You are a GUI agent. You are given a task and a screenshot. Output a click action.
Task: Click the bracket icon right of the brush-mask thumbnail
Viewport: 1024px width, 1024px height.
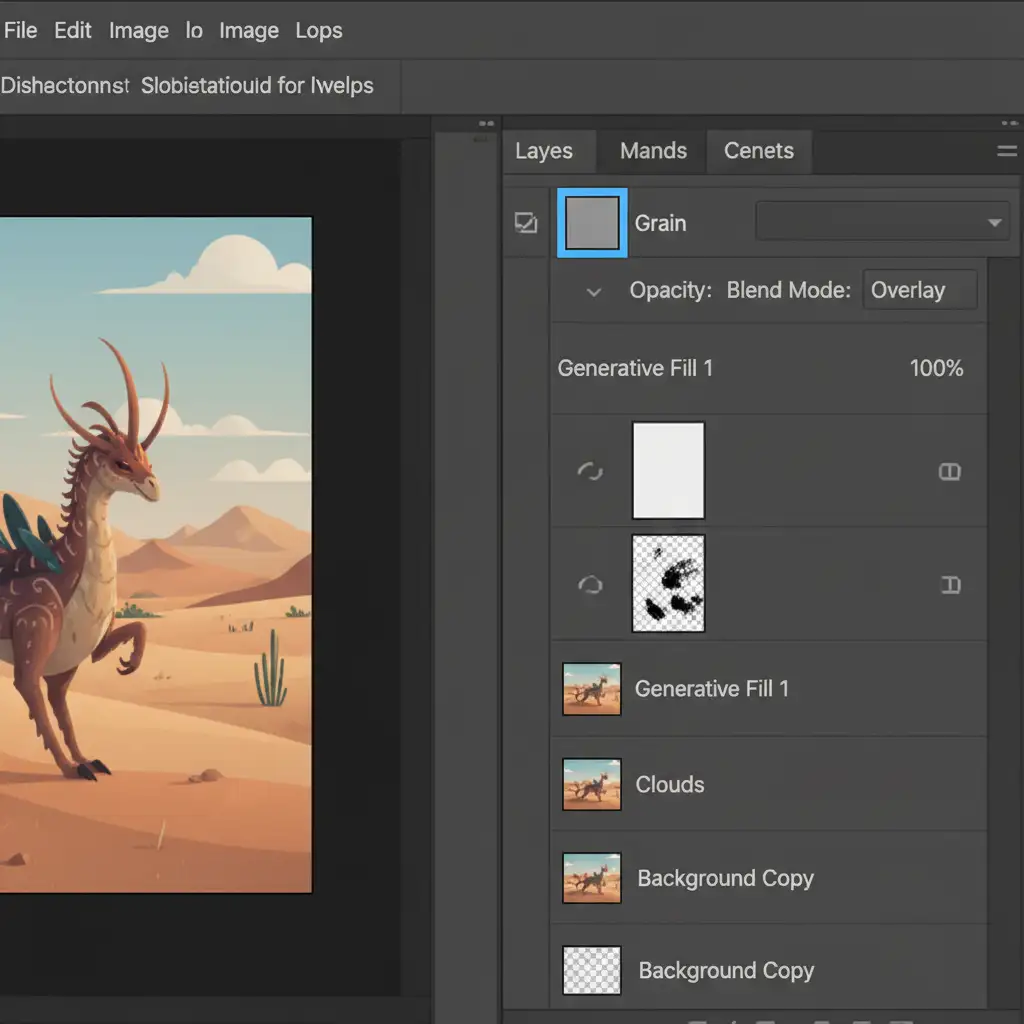click(x=951, y=585)
